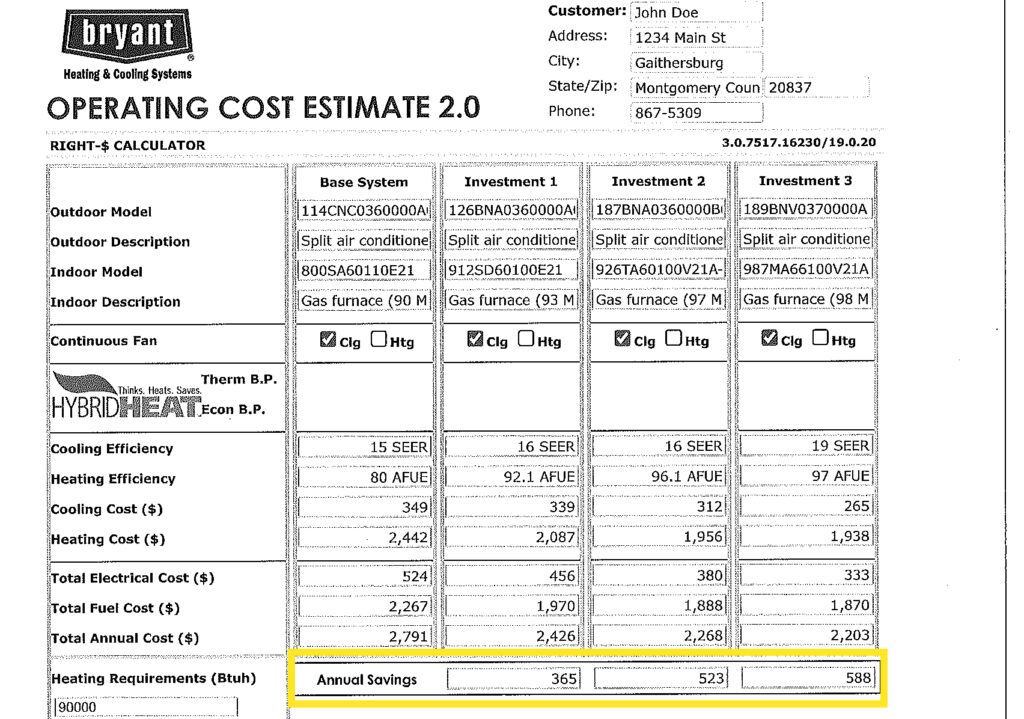This screenshot has width=1024, height=719.
Task: Click the City field showing Gaithersburg
Action: [696, 63]
